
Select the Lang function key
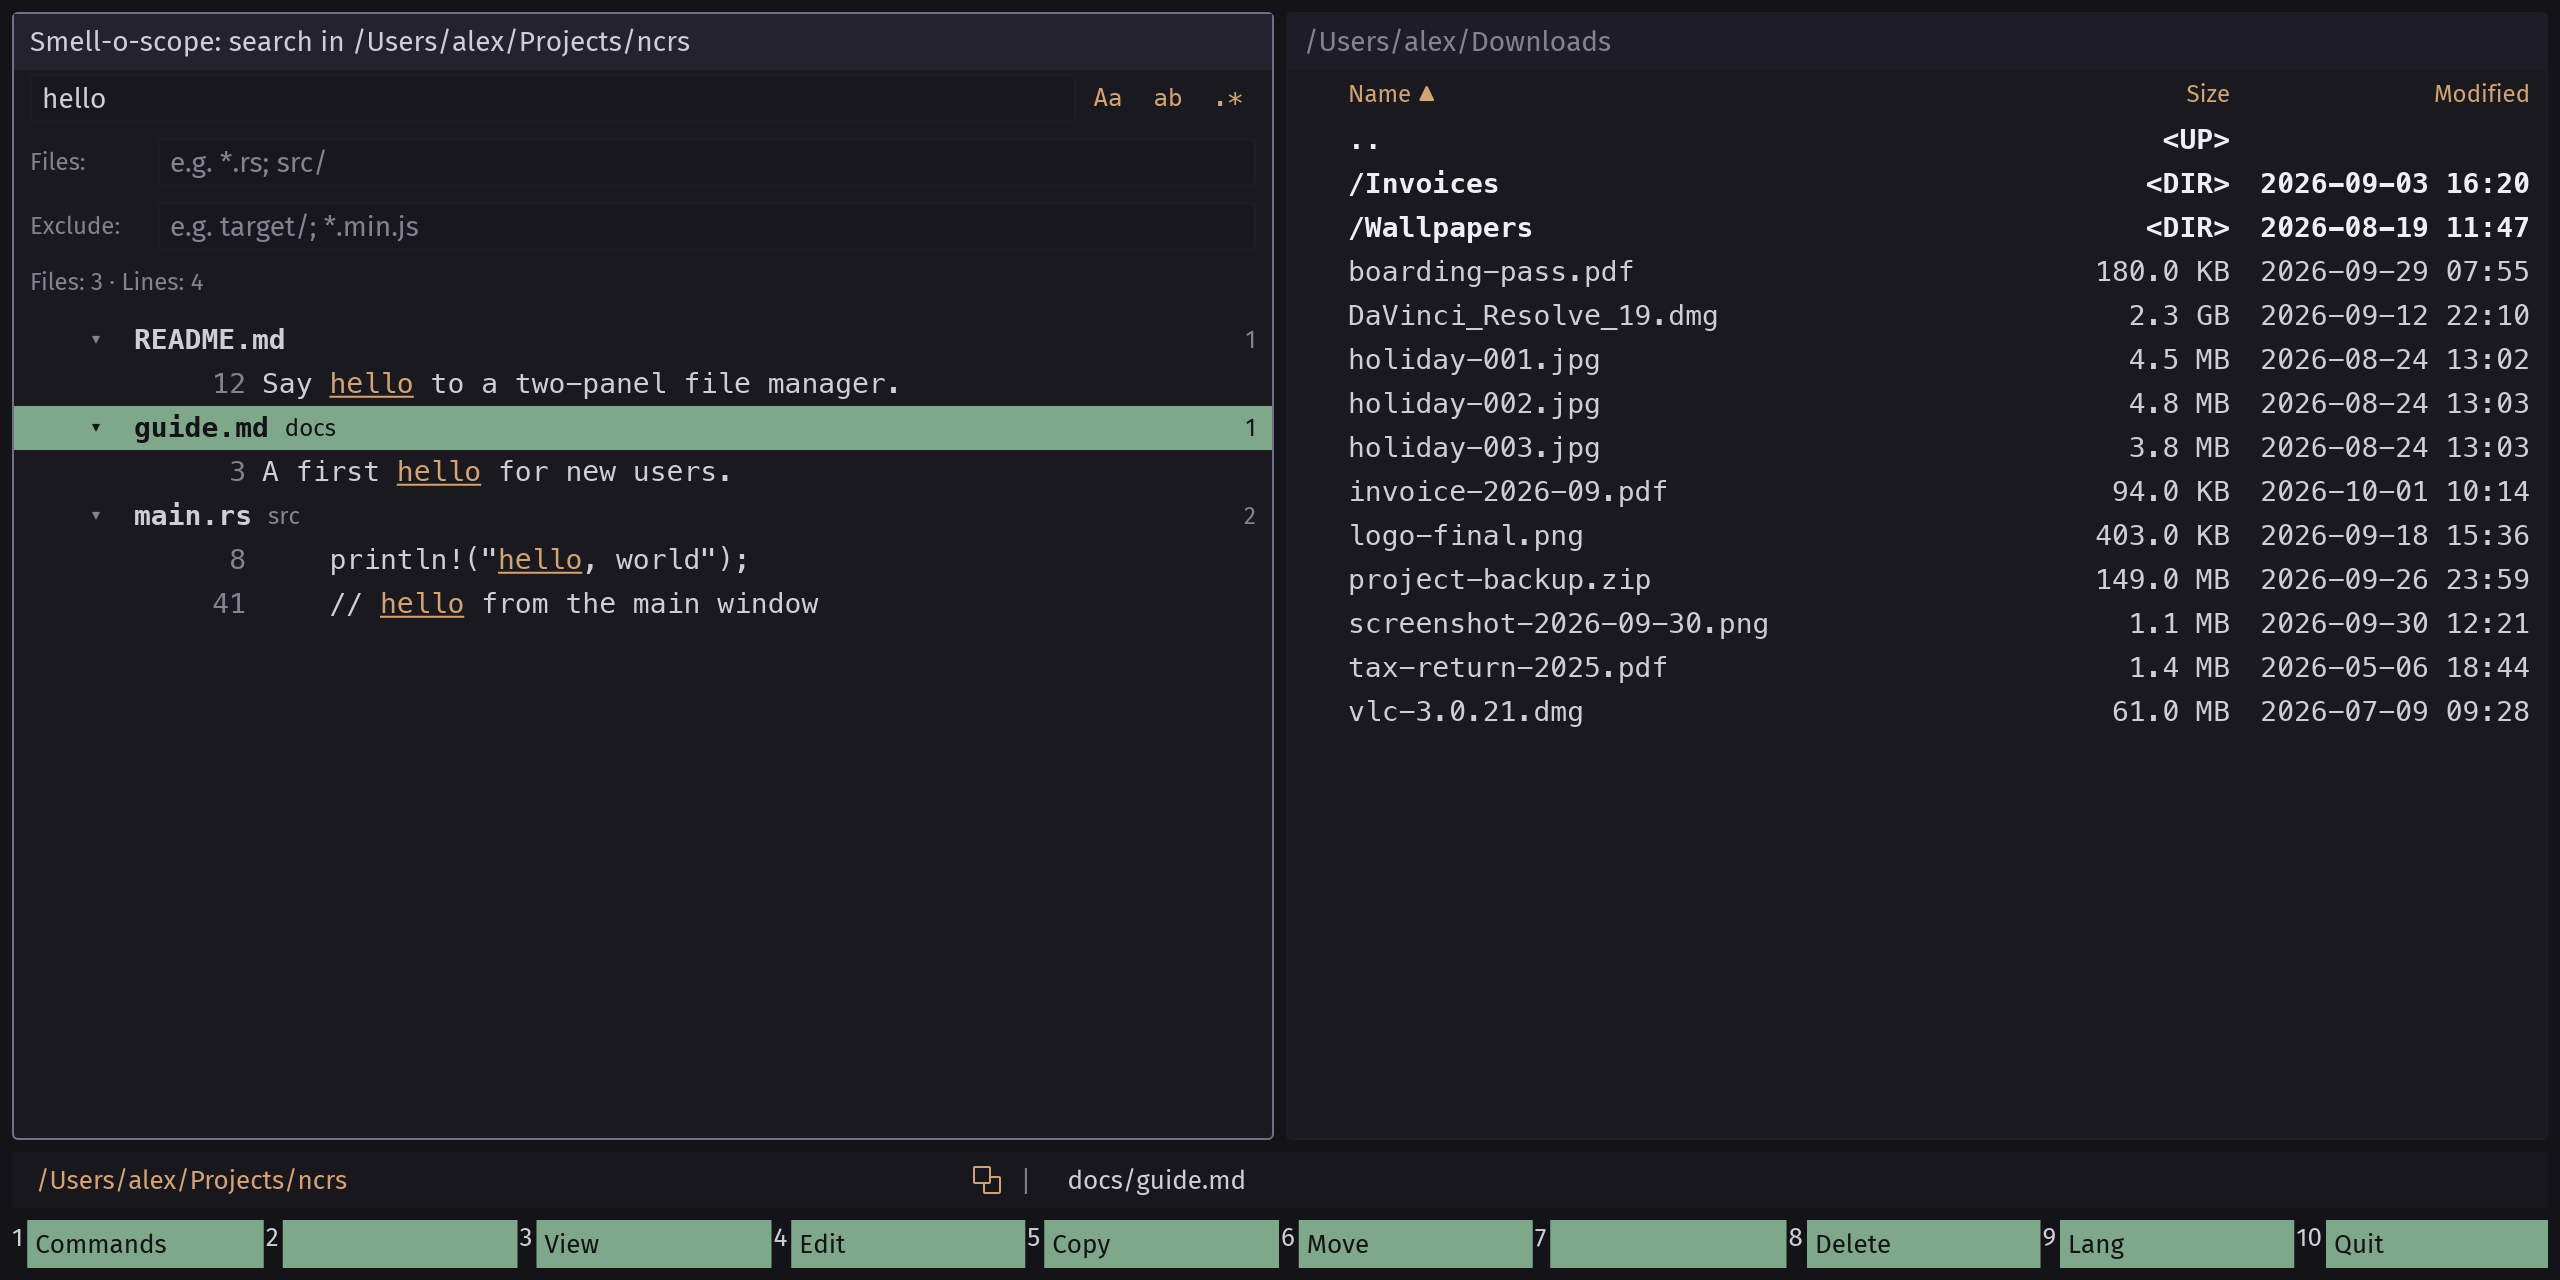click(x=2177, y=1244)
